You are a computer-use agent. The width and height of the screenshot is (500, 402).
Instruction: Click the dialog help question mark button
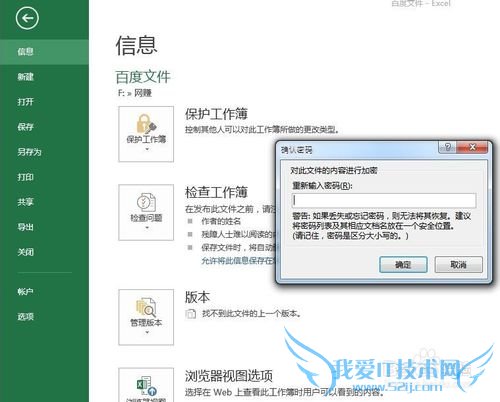point(448,147)
